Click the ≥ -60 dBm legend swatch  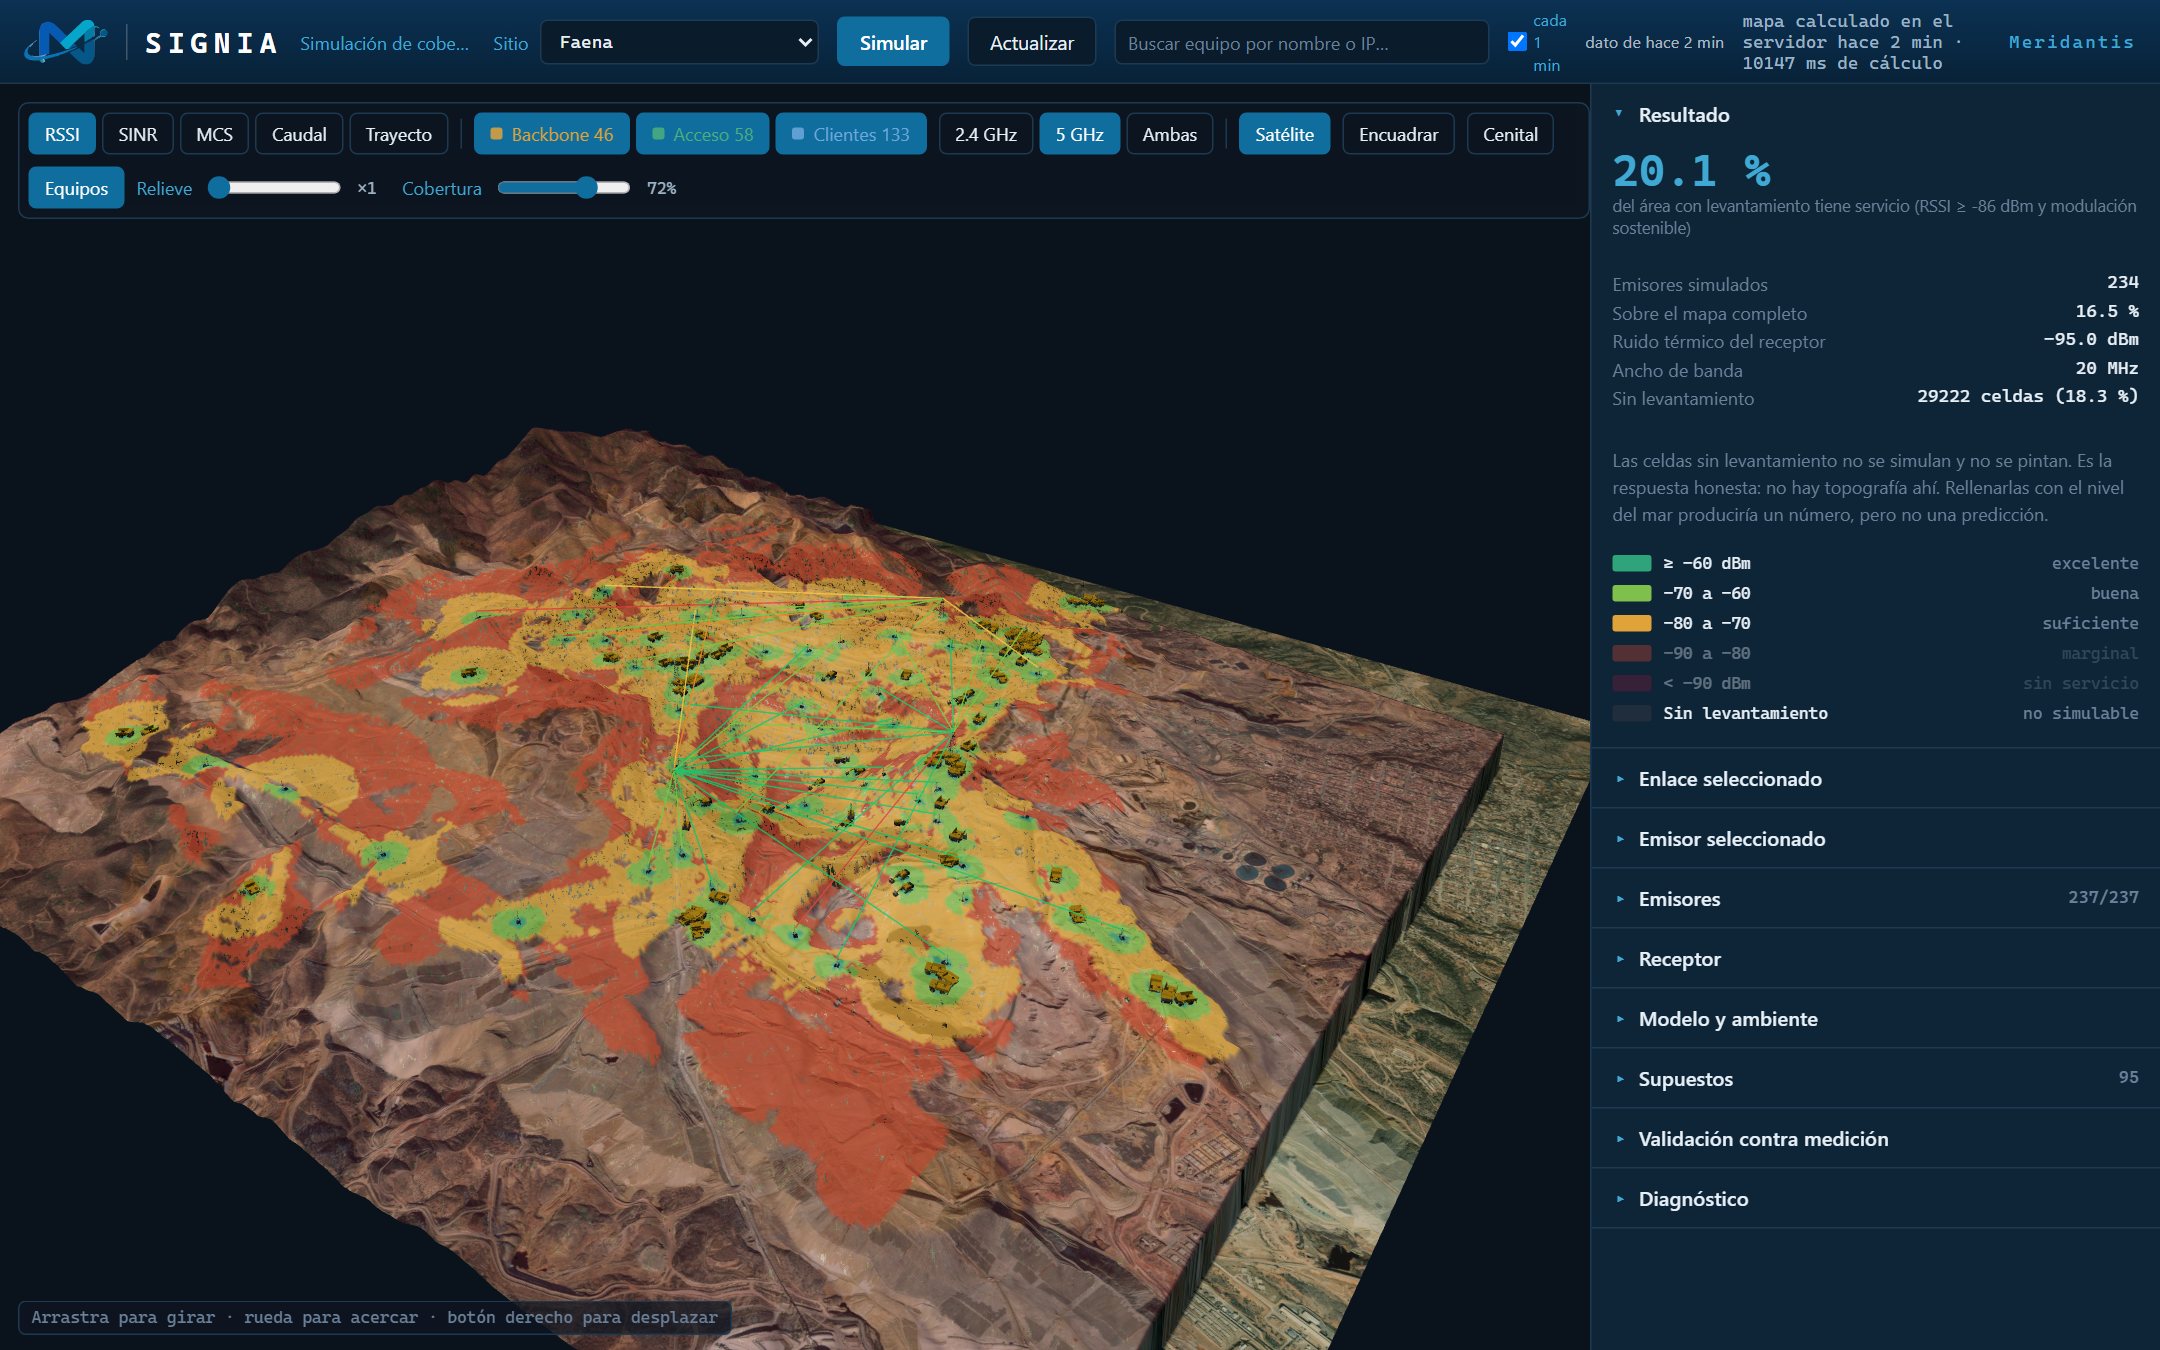(x=1631, y=563)
